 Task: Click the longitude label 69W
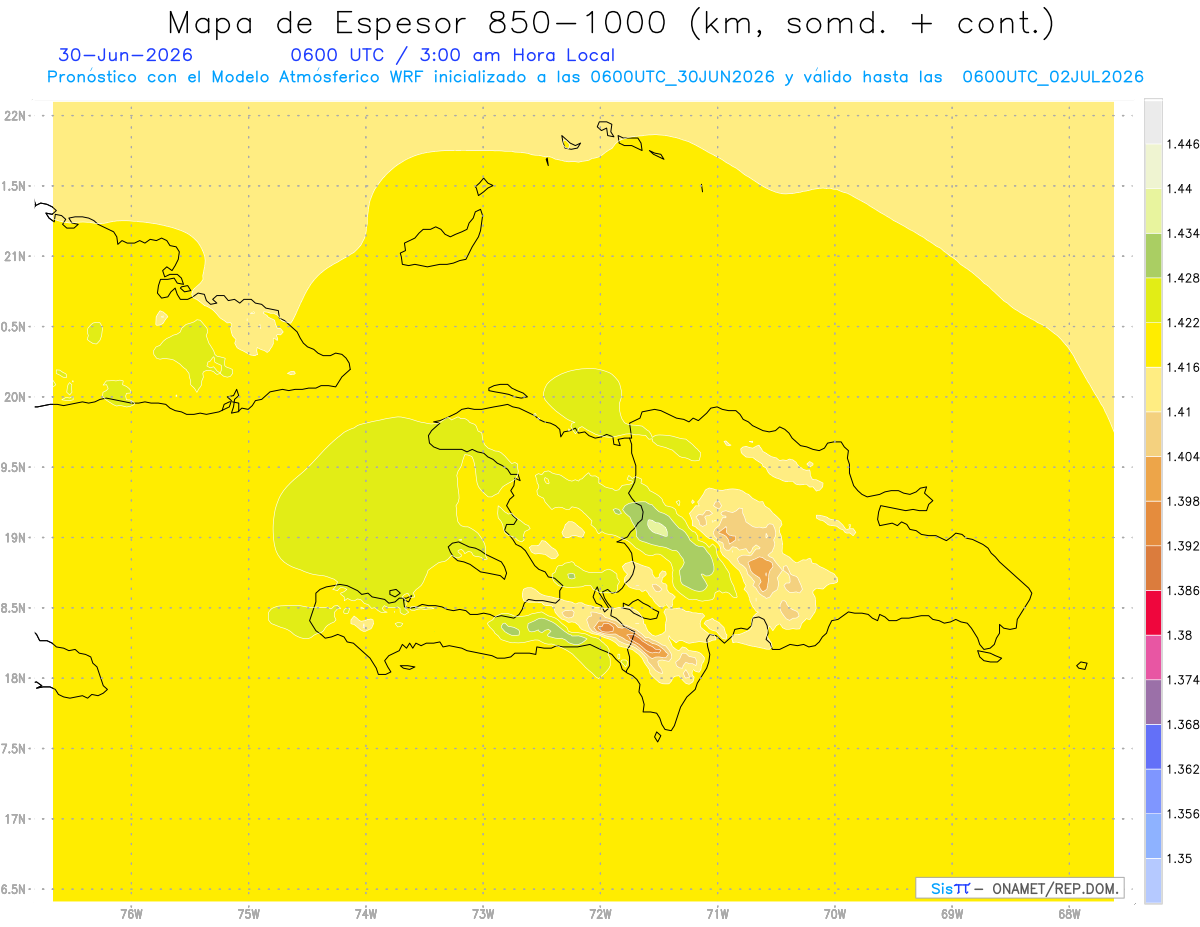pyautogui.click(x=952, y=913)
